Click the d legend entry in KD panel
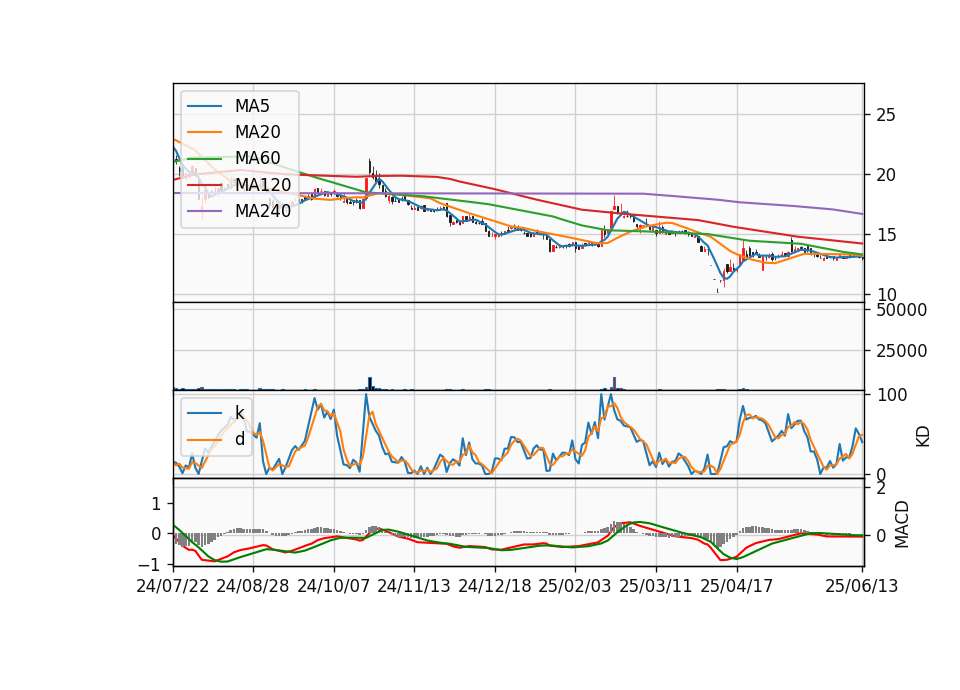Screen dimensions: 960x690 [239, 439]
